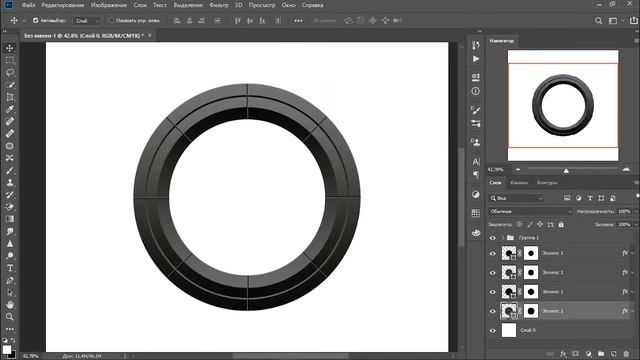The height and width of the screenshot is (360, 640).
Task: Select the Brush tool
Action: pos(10,170)
